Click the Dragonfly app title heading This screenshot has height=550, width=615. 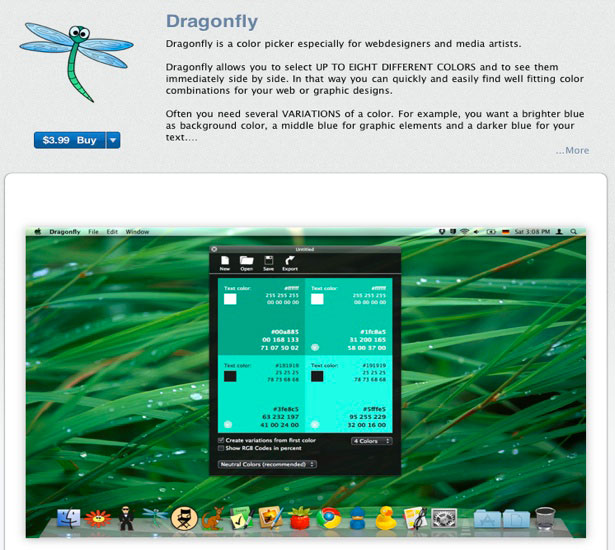pyautogui.click(x=212, y=22)
